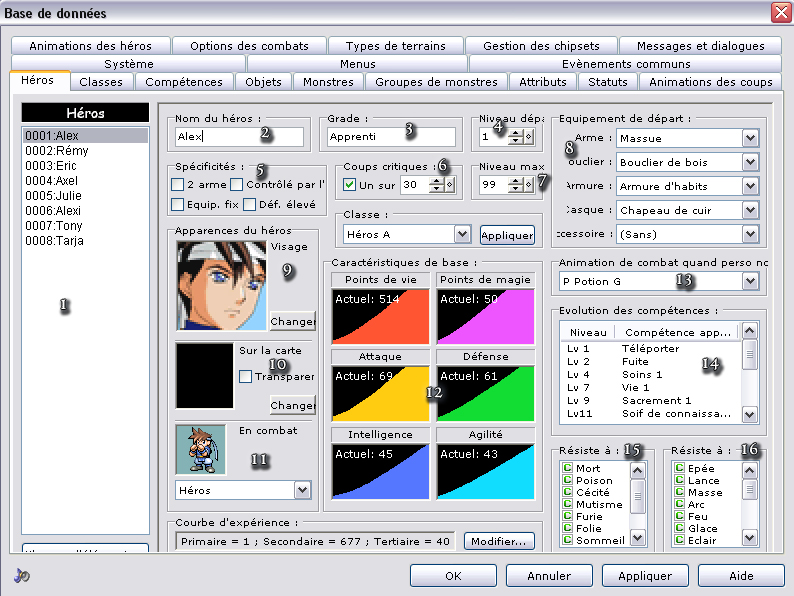The height and width of the screenshot is (596, 794).
Task: Click the black map sprite preview
Action: click(x=205, y=375)
